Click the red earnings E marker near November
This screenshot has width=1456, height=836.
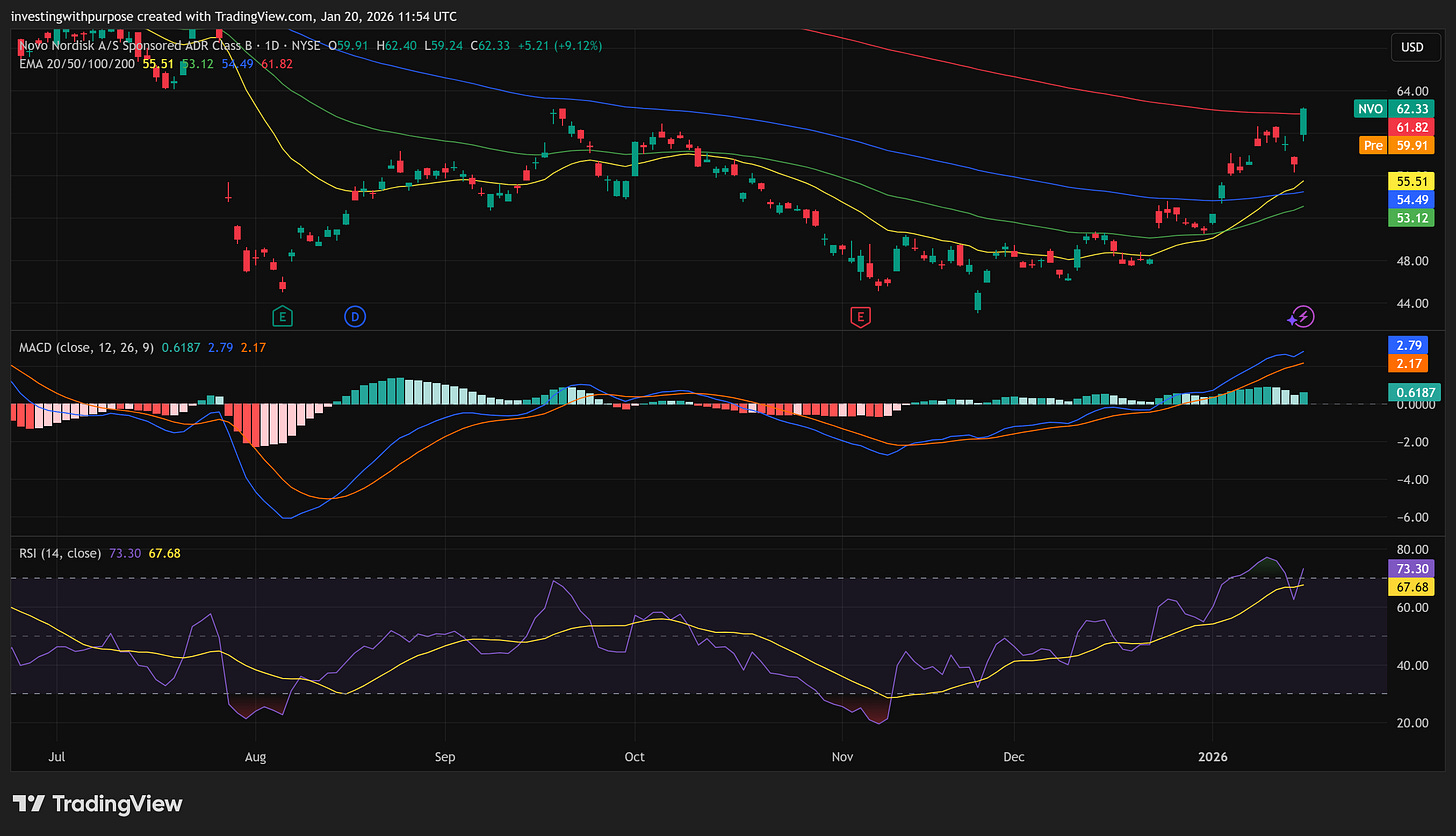(859, 317)
